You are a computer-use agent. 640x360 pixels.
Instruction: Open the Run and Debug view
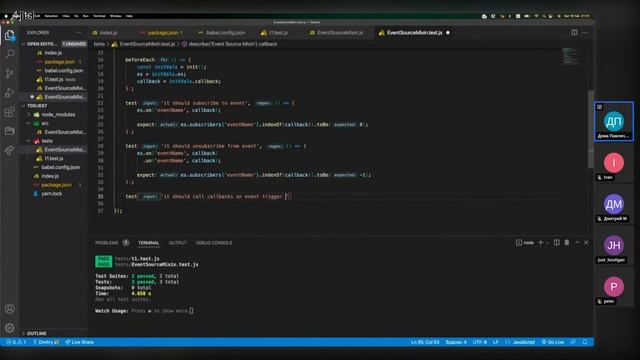10,93
